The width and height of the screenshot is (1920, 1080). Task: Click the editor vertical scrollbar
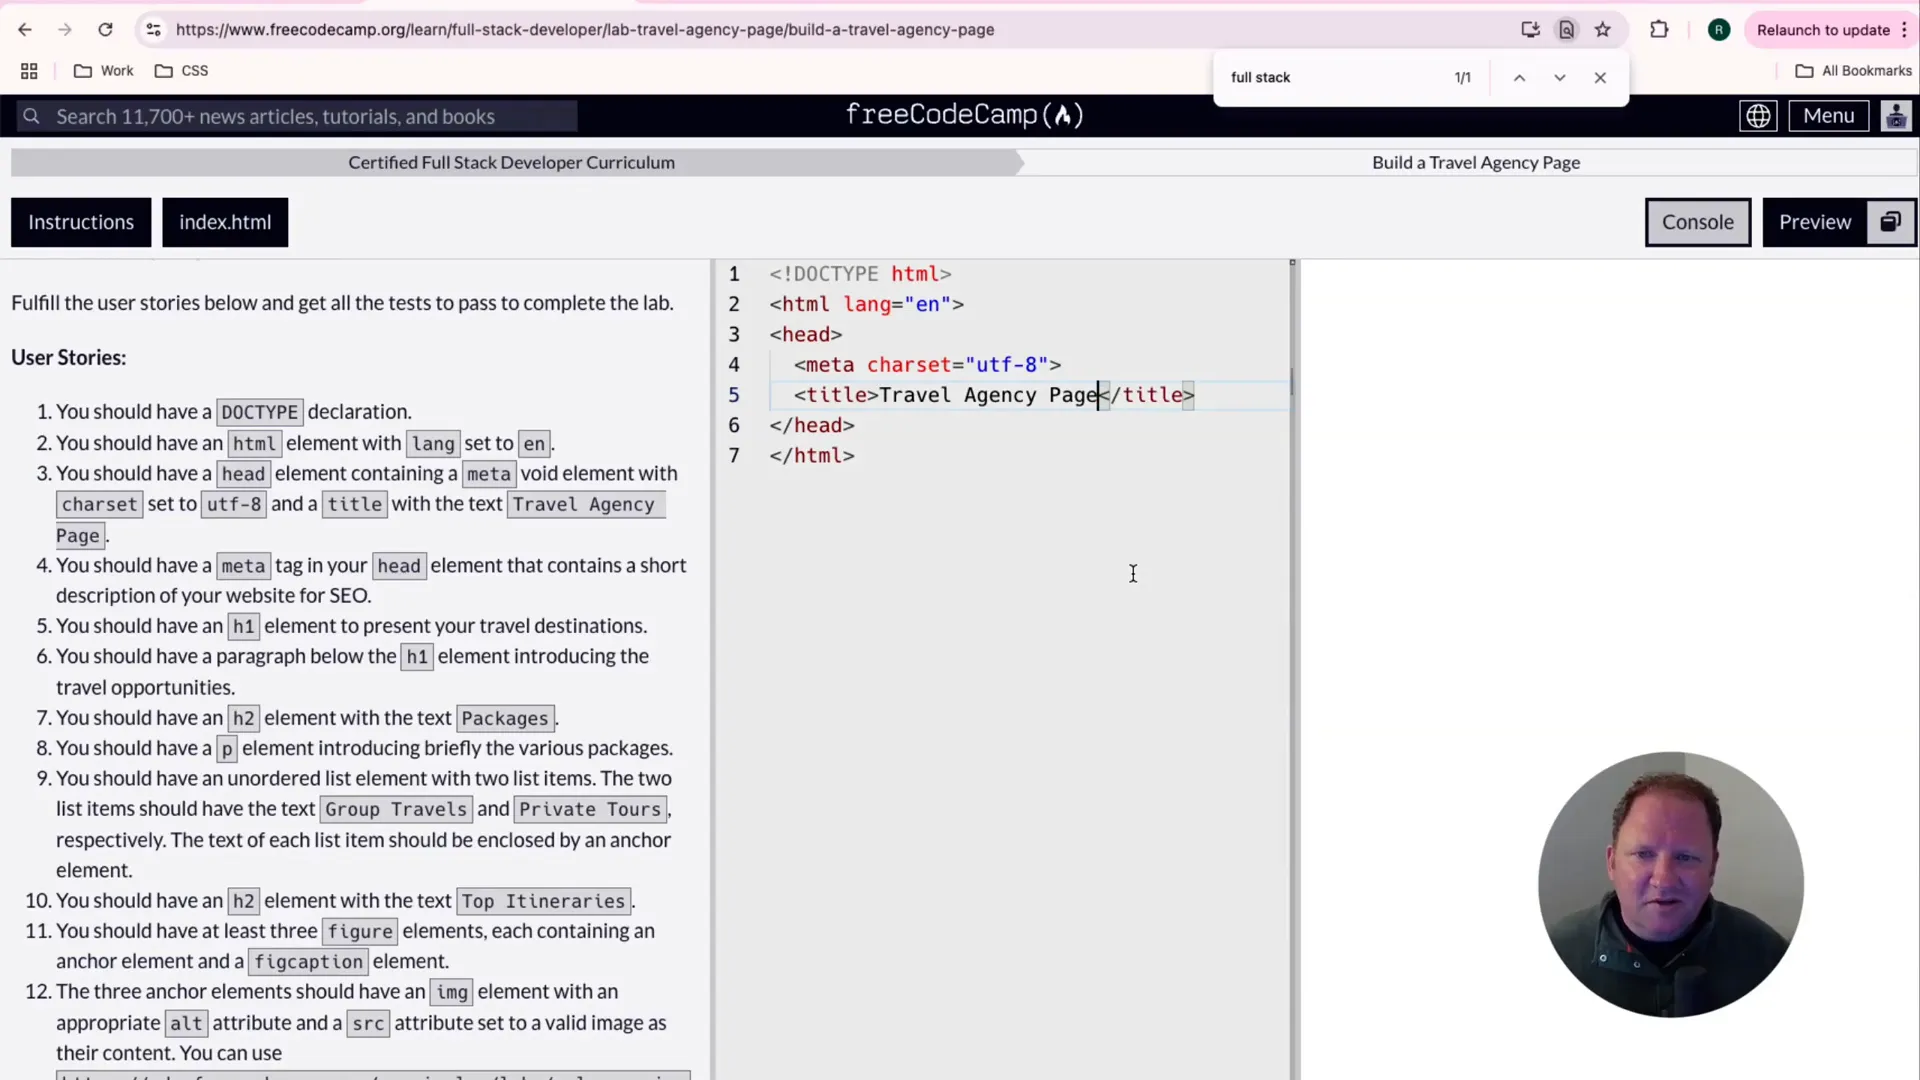click(x=1292, y=381)
